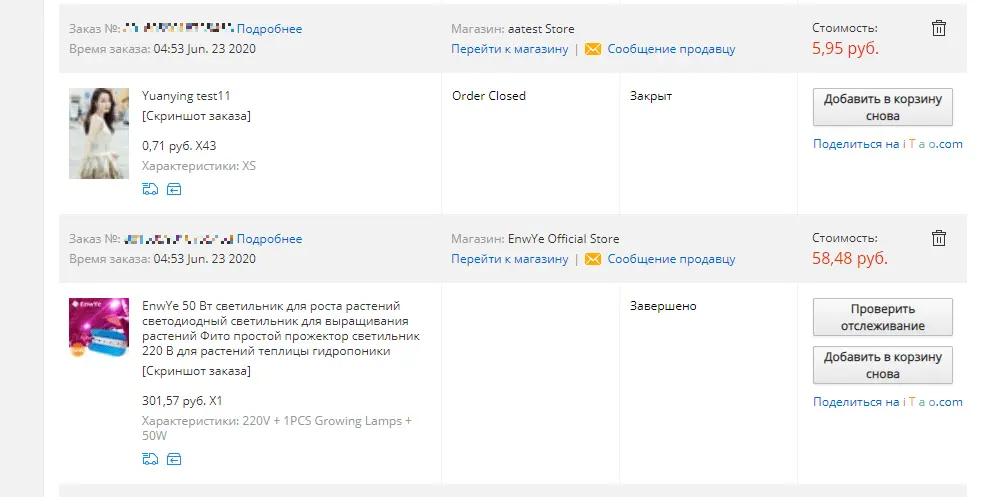This screenshot has width=982, height=497.
Task: Open Подробнее for the second order
Action: pyautogui.click(x=269, y=239)
